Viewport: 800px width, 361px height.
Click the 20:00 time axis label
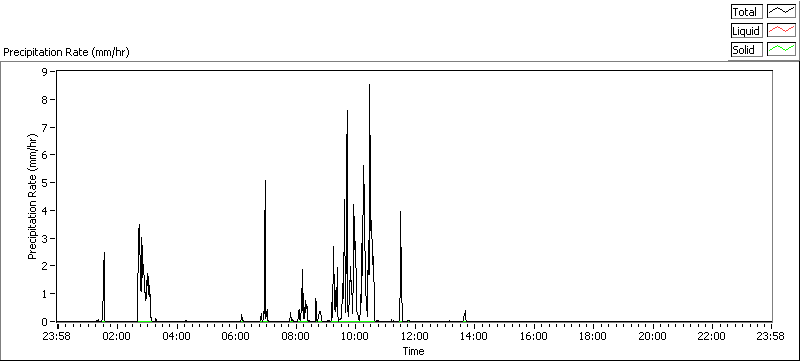[653, 337]
